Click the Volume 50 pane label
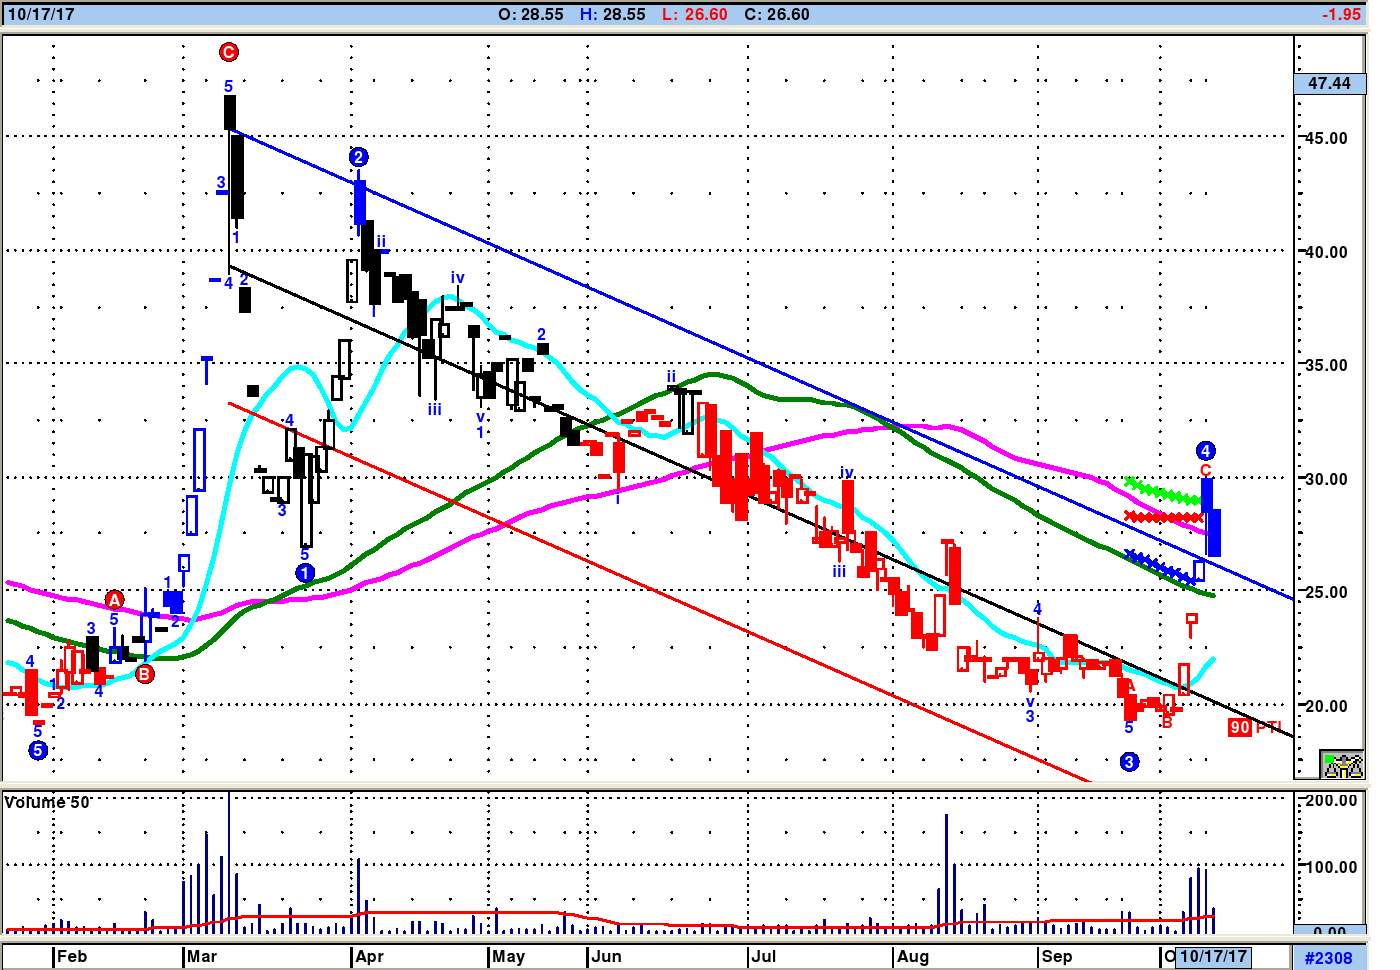Screen dimensions: 1400x970 (x=47, y=802)
